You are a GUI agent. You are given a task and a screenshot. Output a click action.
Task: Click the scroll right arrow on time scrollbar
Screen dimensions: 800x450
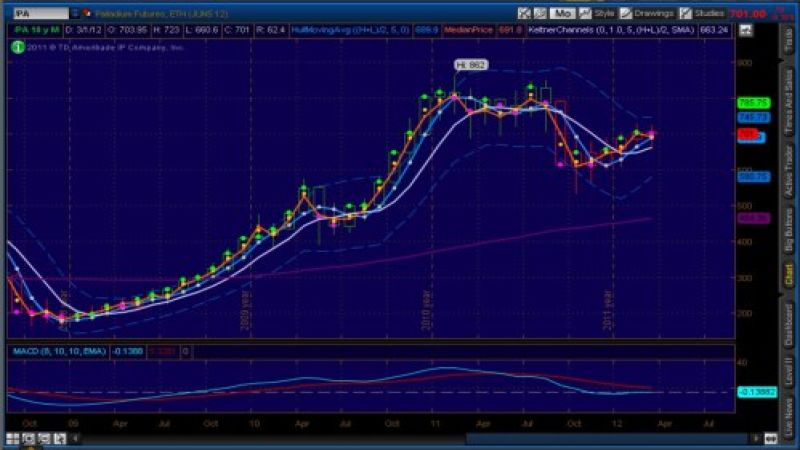756,438
